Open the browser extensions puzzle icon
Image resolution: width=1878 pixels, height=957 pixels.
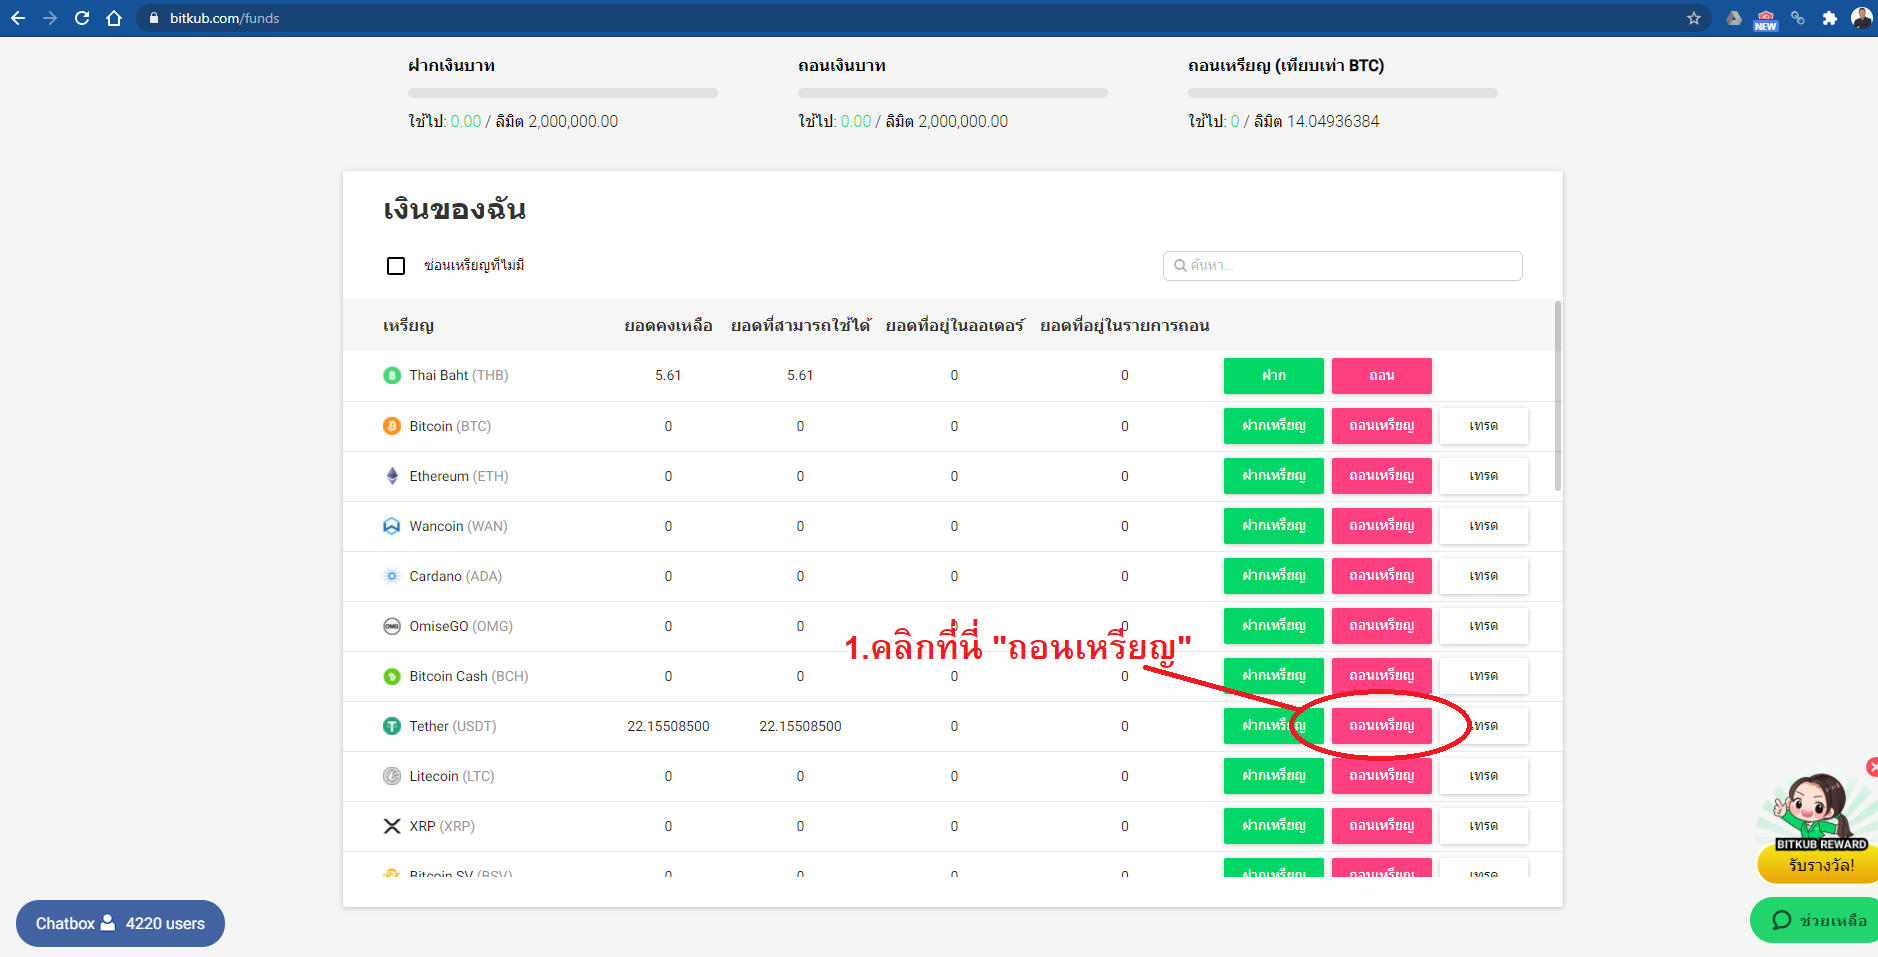pos(1830,18)
